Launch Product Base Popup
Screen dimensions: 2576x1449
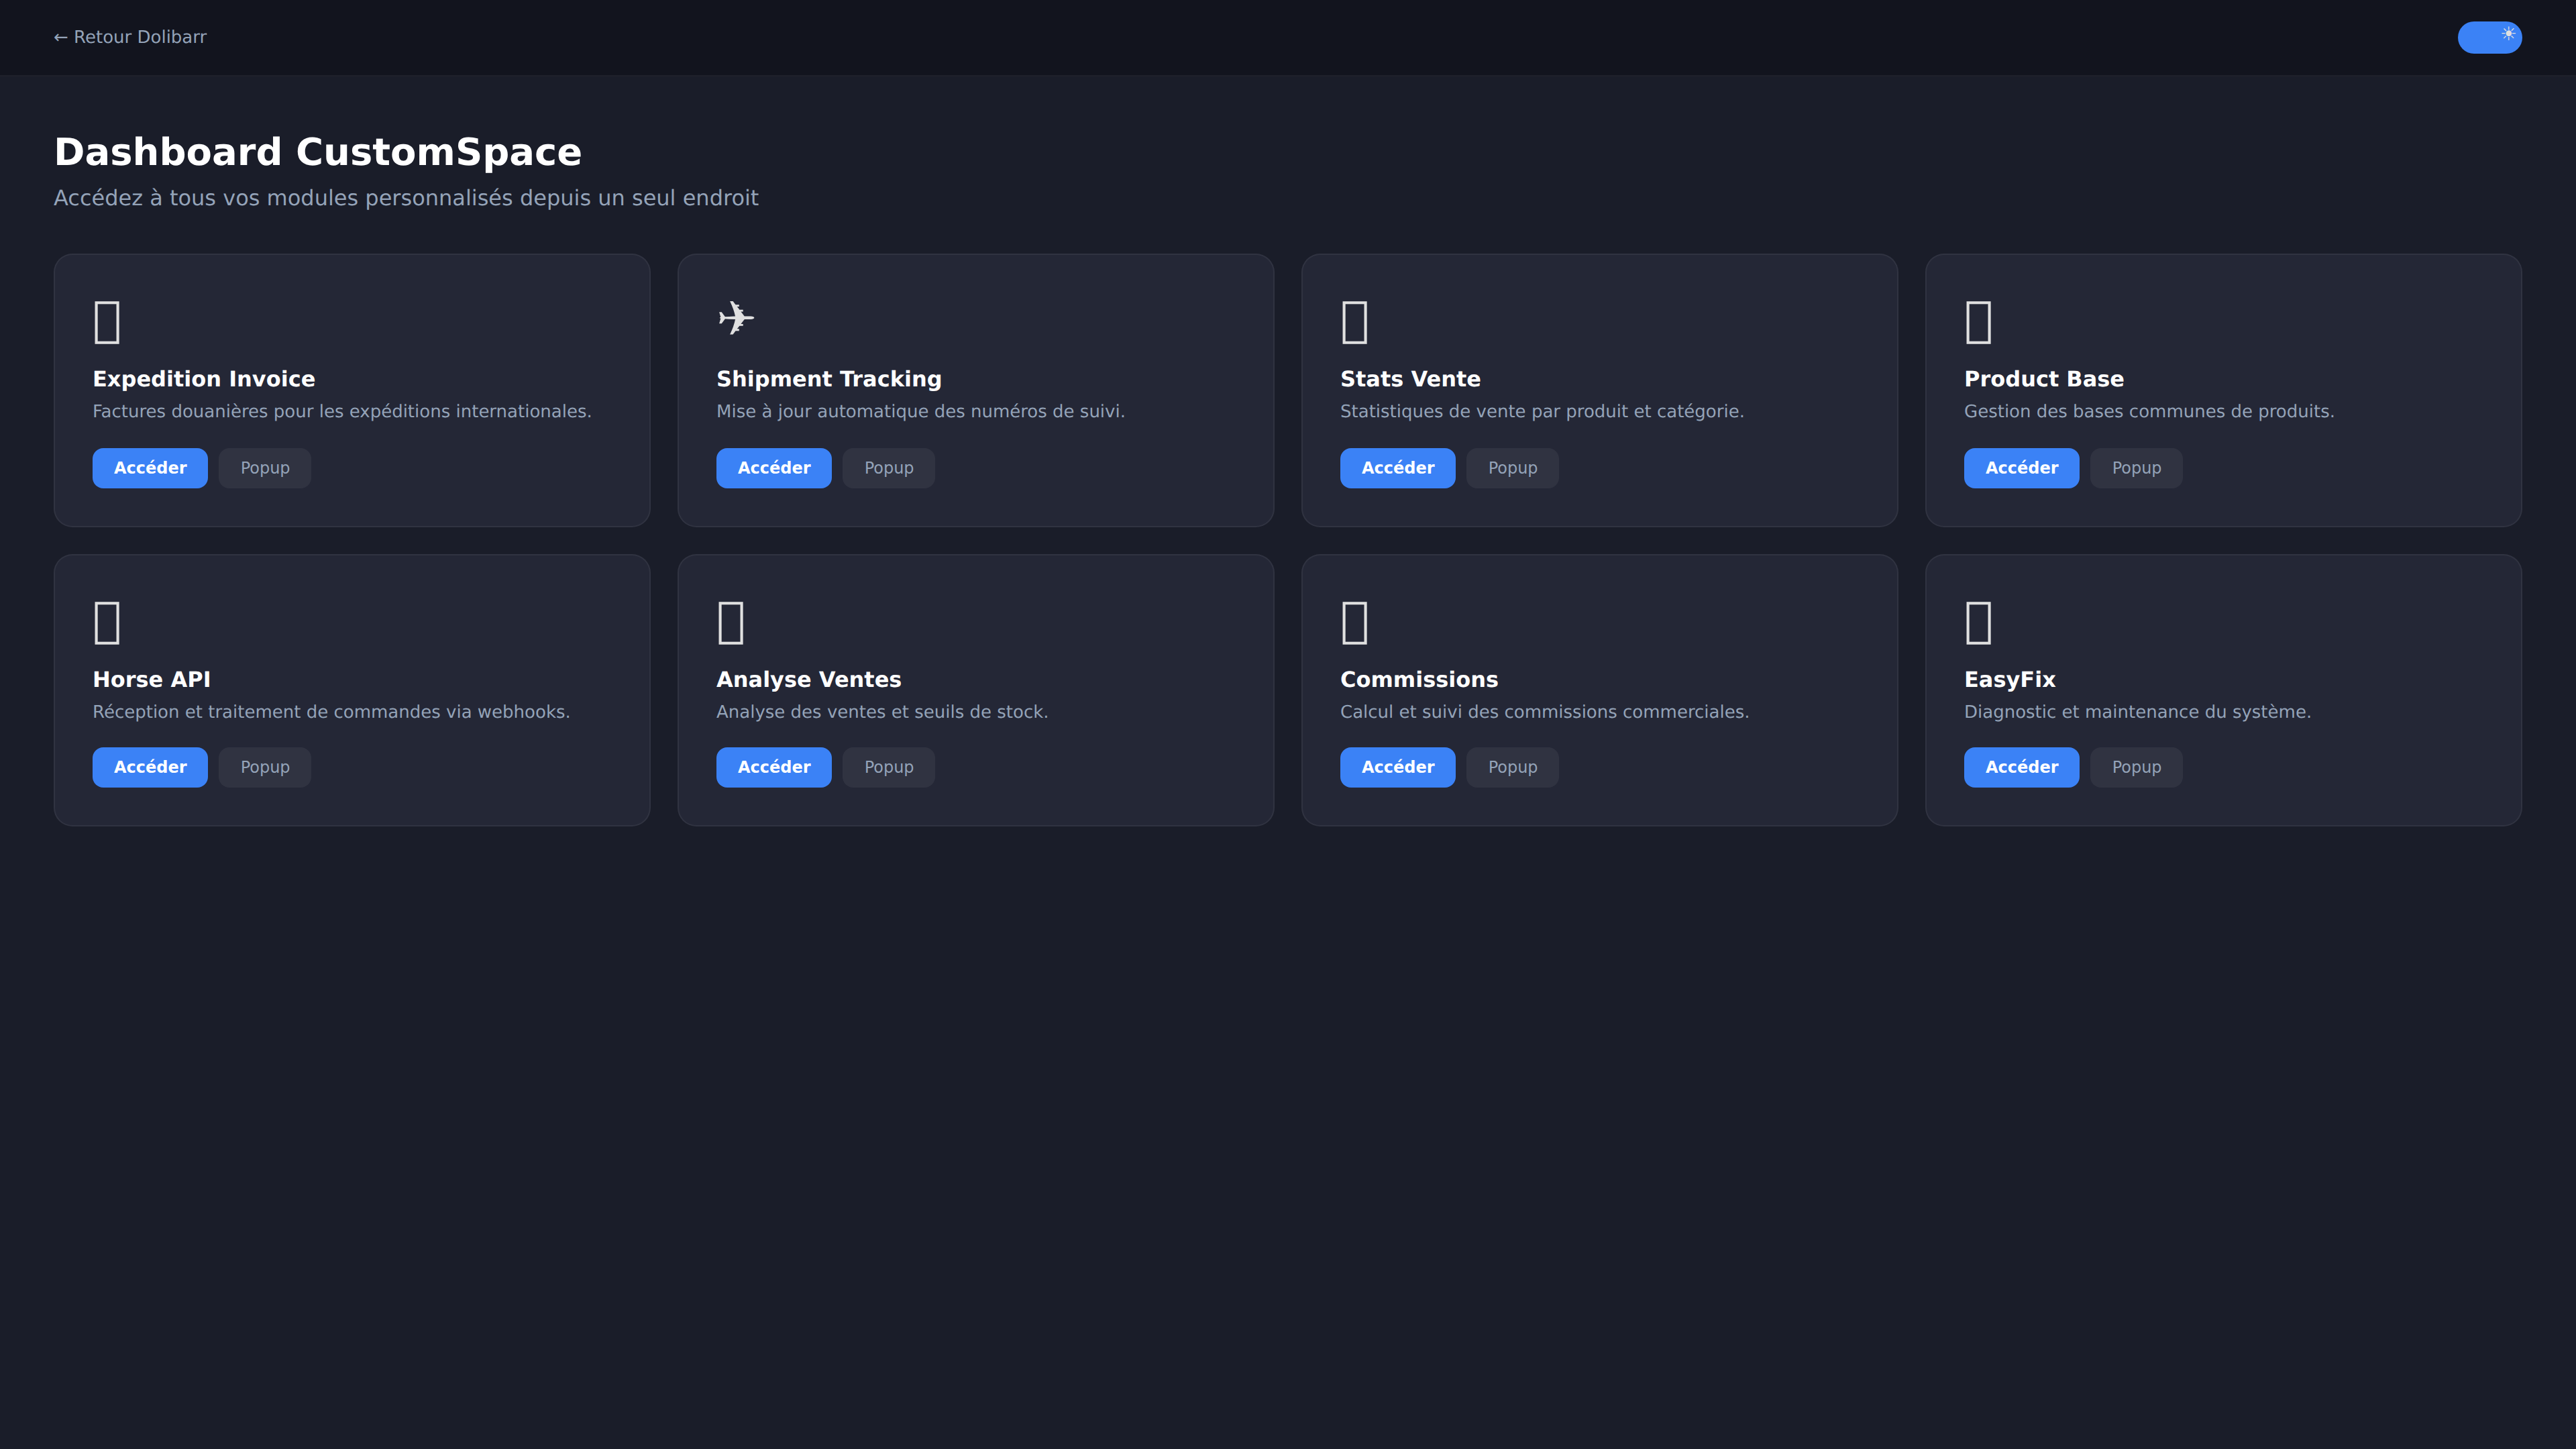[x=2135, y=468]
